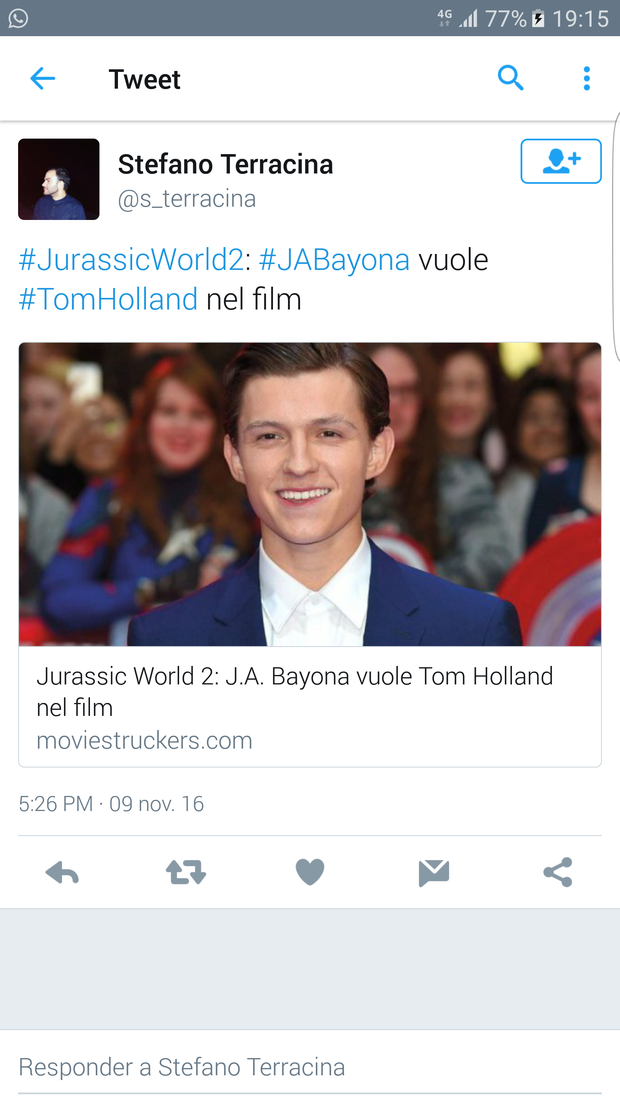Screen dimensions: 620x1102
Task: Tap the battery indicator in status bar
Action: pos(538,18)
